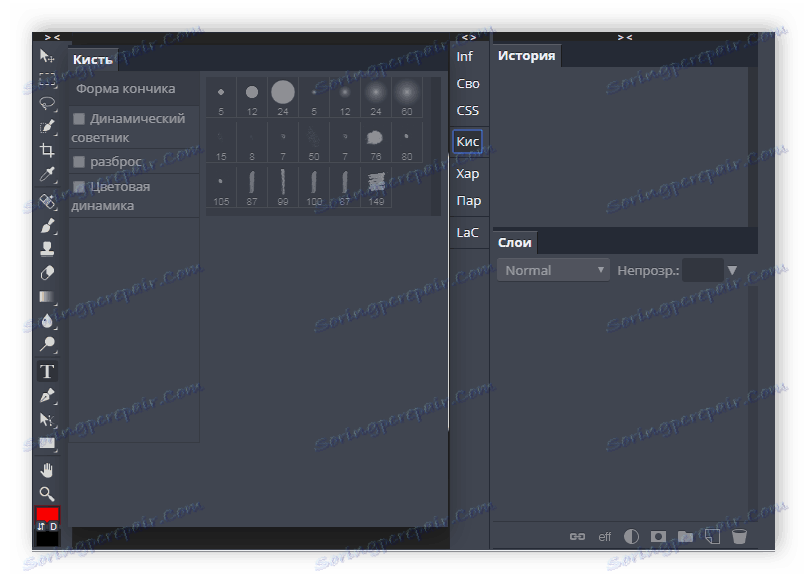This screenshot has height=584, width=807.
Task: Select the Eyedropper tool
Action: [47, 174]
